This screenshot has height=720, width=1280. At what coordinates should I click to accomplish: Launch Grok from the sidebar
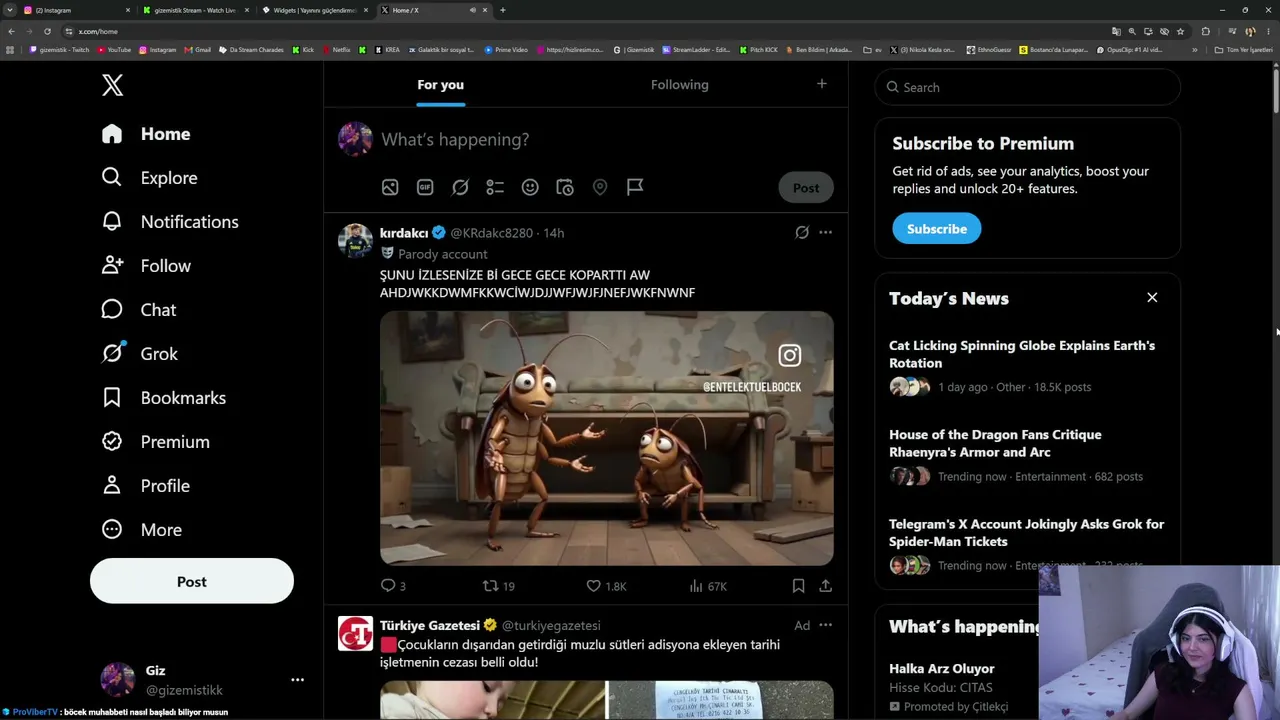[x=140, y=354]
